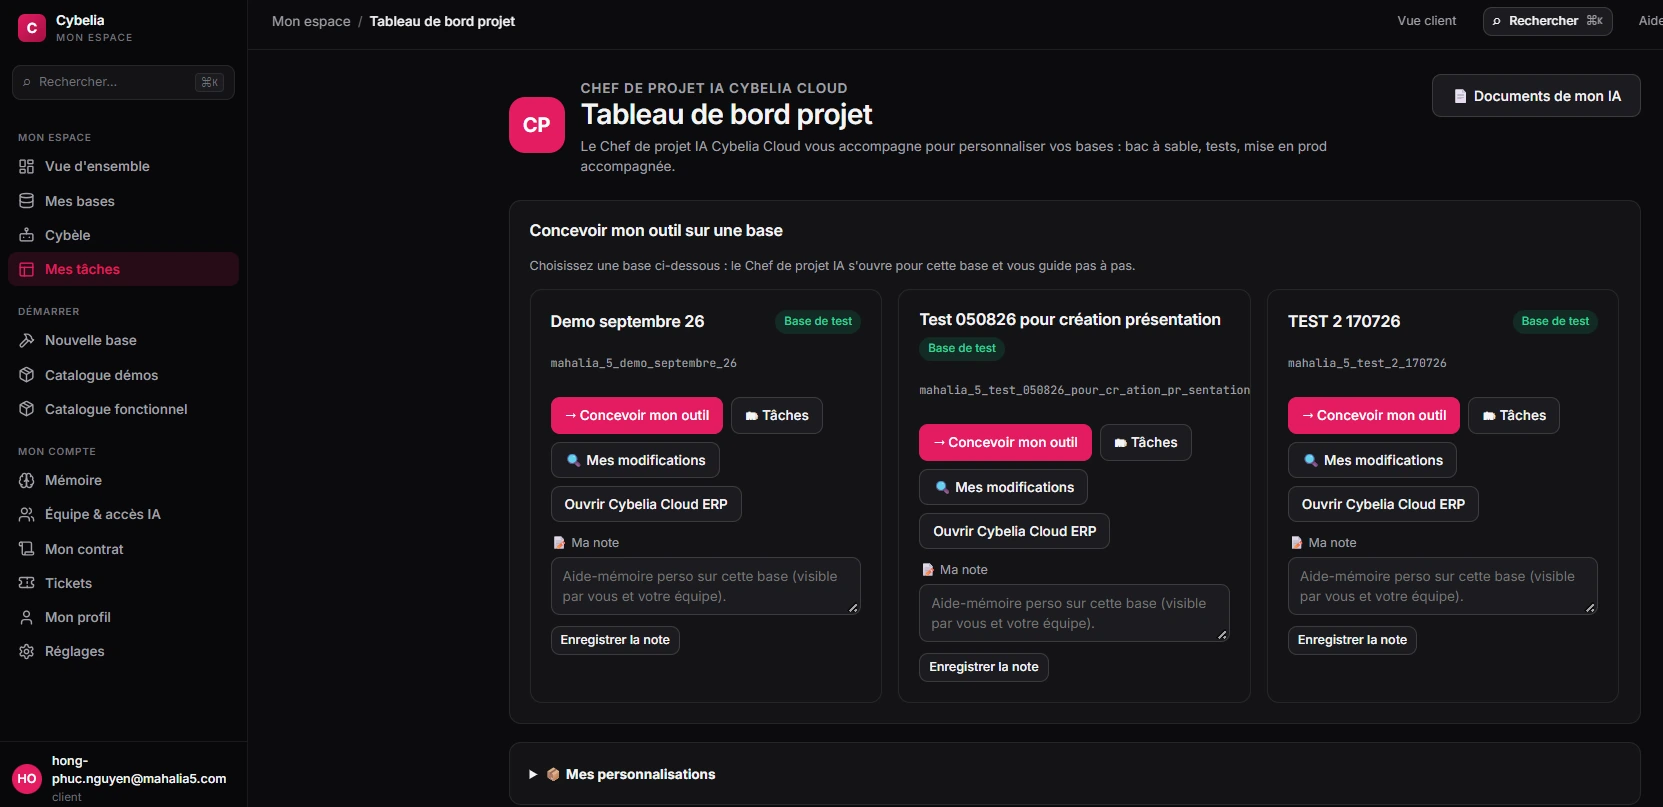
Task: Open Mes modifications for TEST 2 170726
Action: pyautogui.click(x=1372, y=460)
